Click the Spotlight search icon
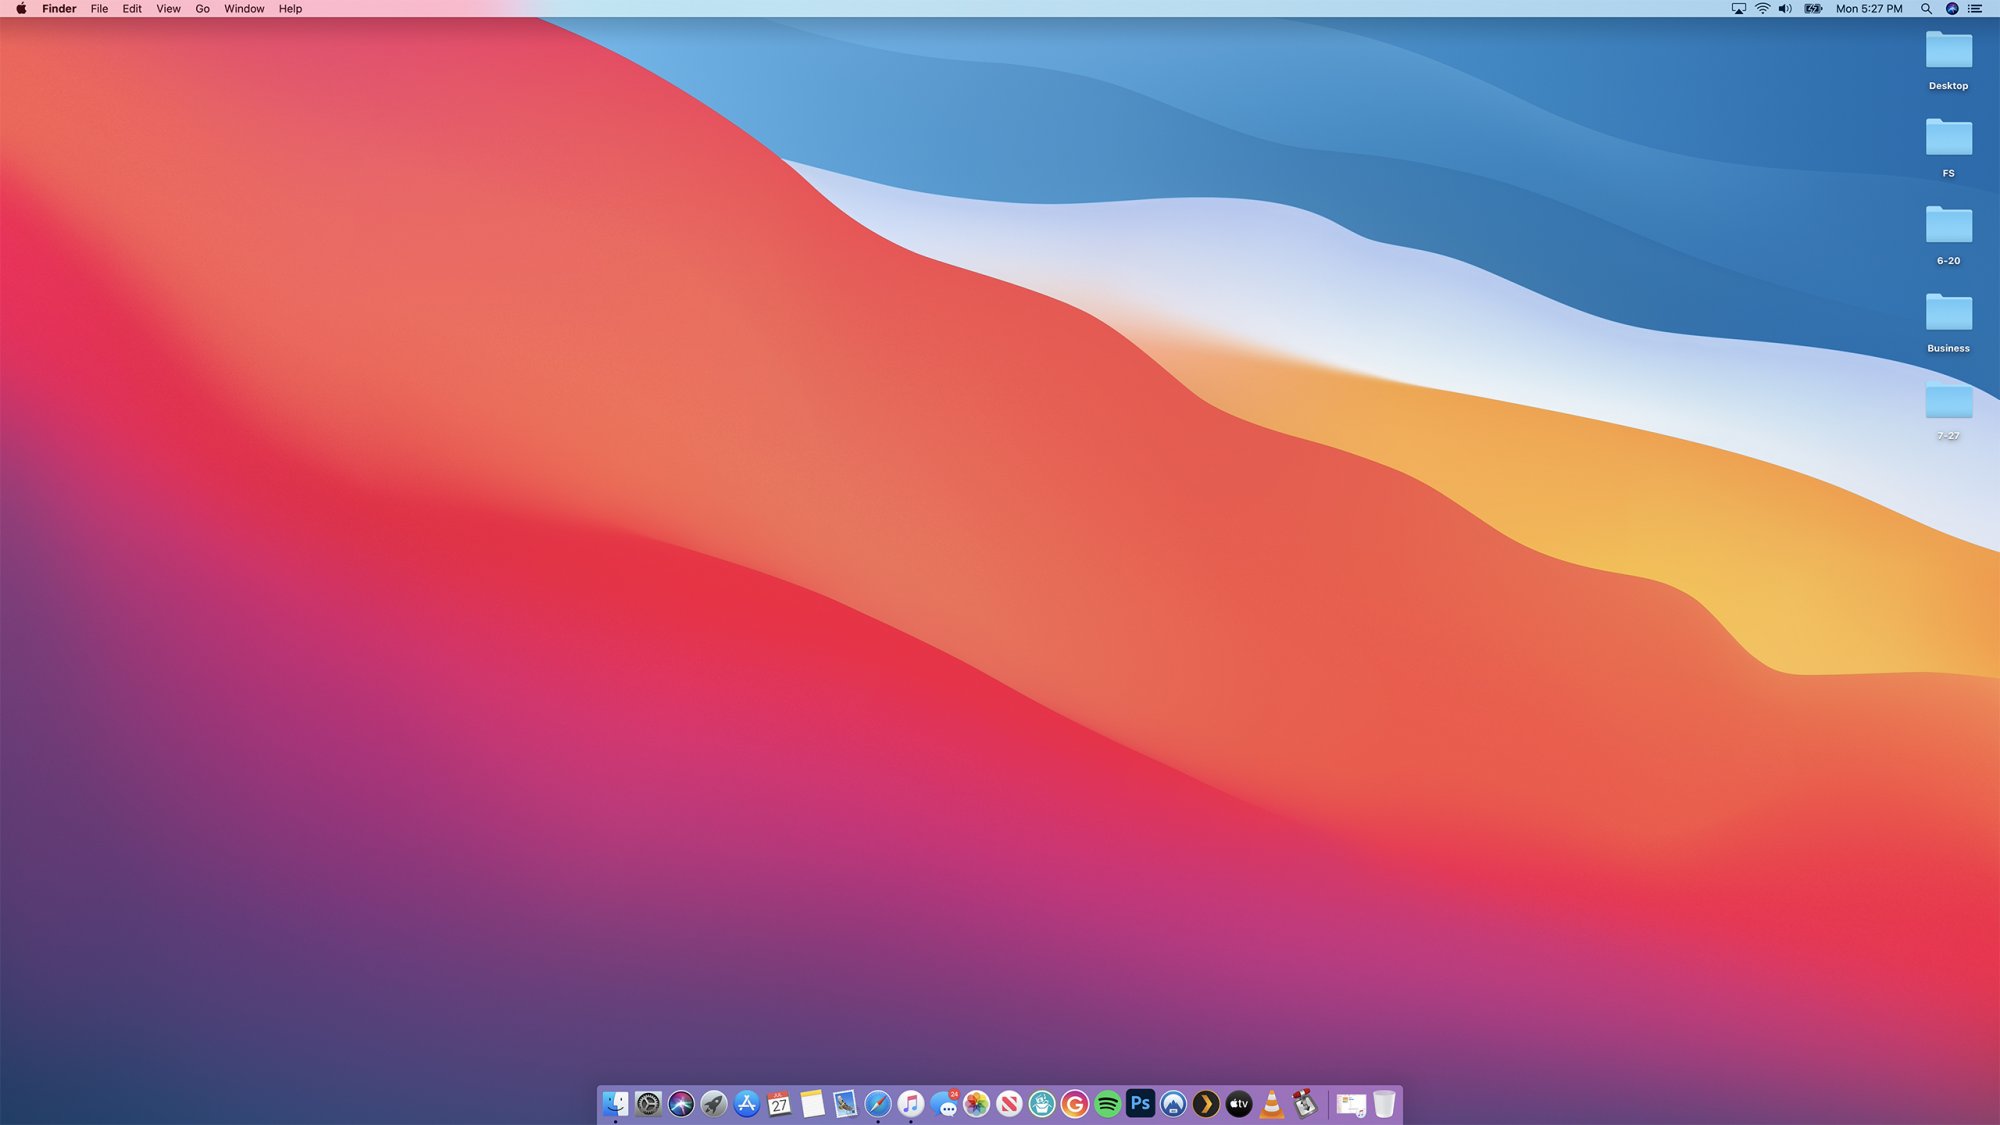The image size is (2000, 1125). click(1925, 9)
